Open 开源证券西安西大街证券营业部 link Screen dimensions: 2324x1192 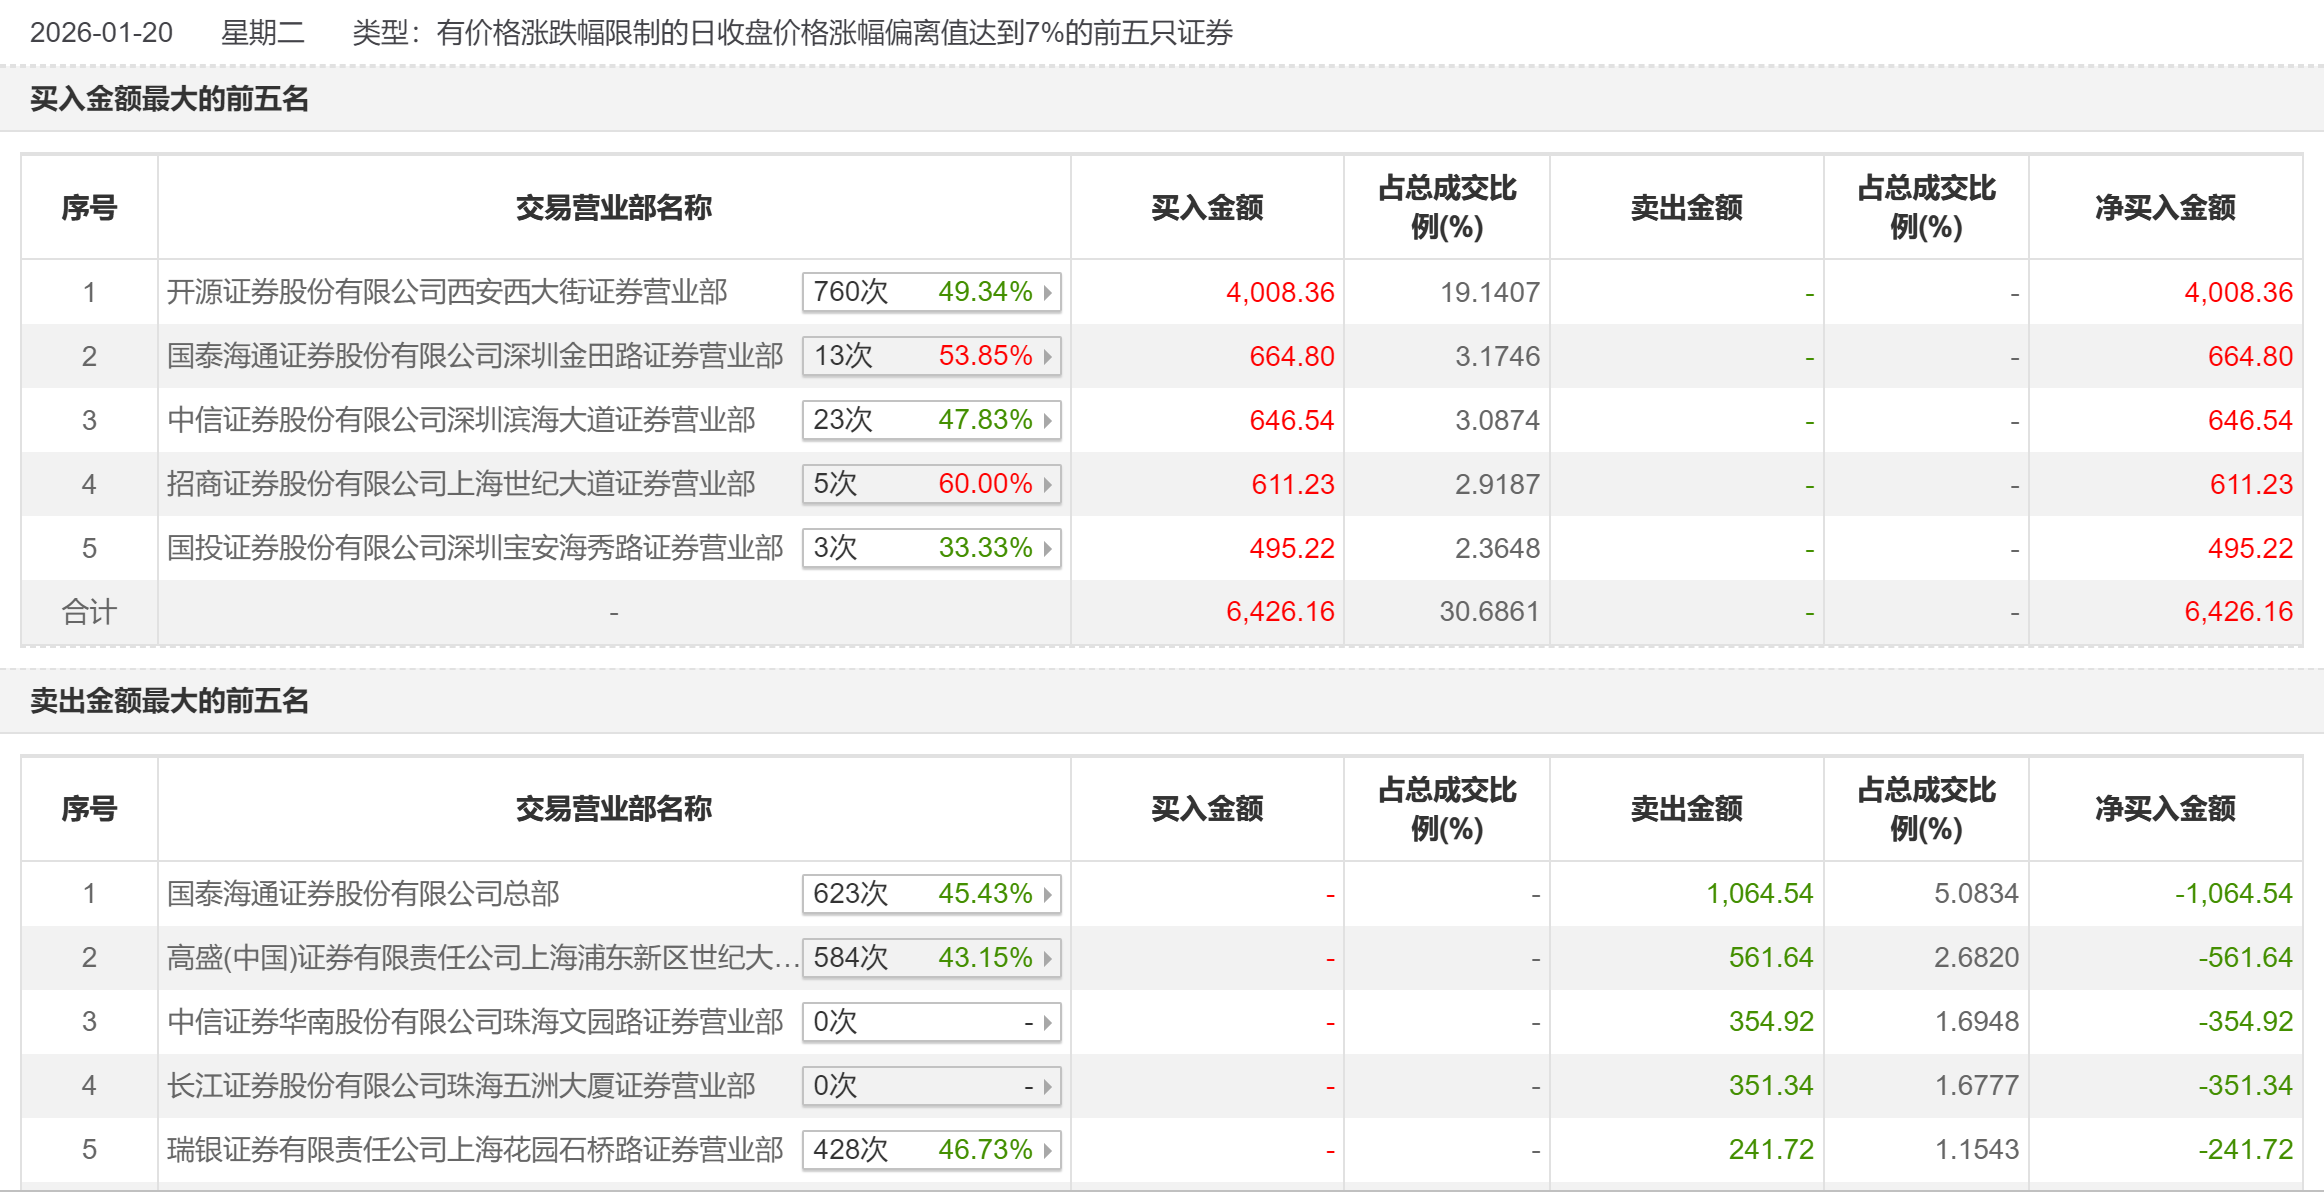click(x=447, y=292)
